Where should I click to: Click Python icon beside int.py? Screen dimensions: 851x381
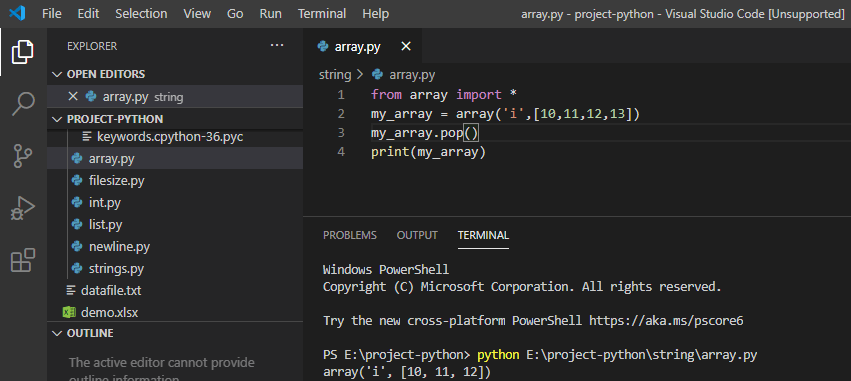click(78, 203)
